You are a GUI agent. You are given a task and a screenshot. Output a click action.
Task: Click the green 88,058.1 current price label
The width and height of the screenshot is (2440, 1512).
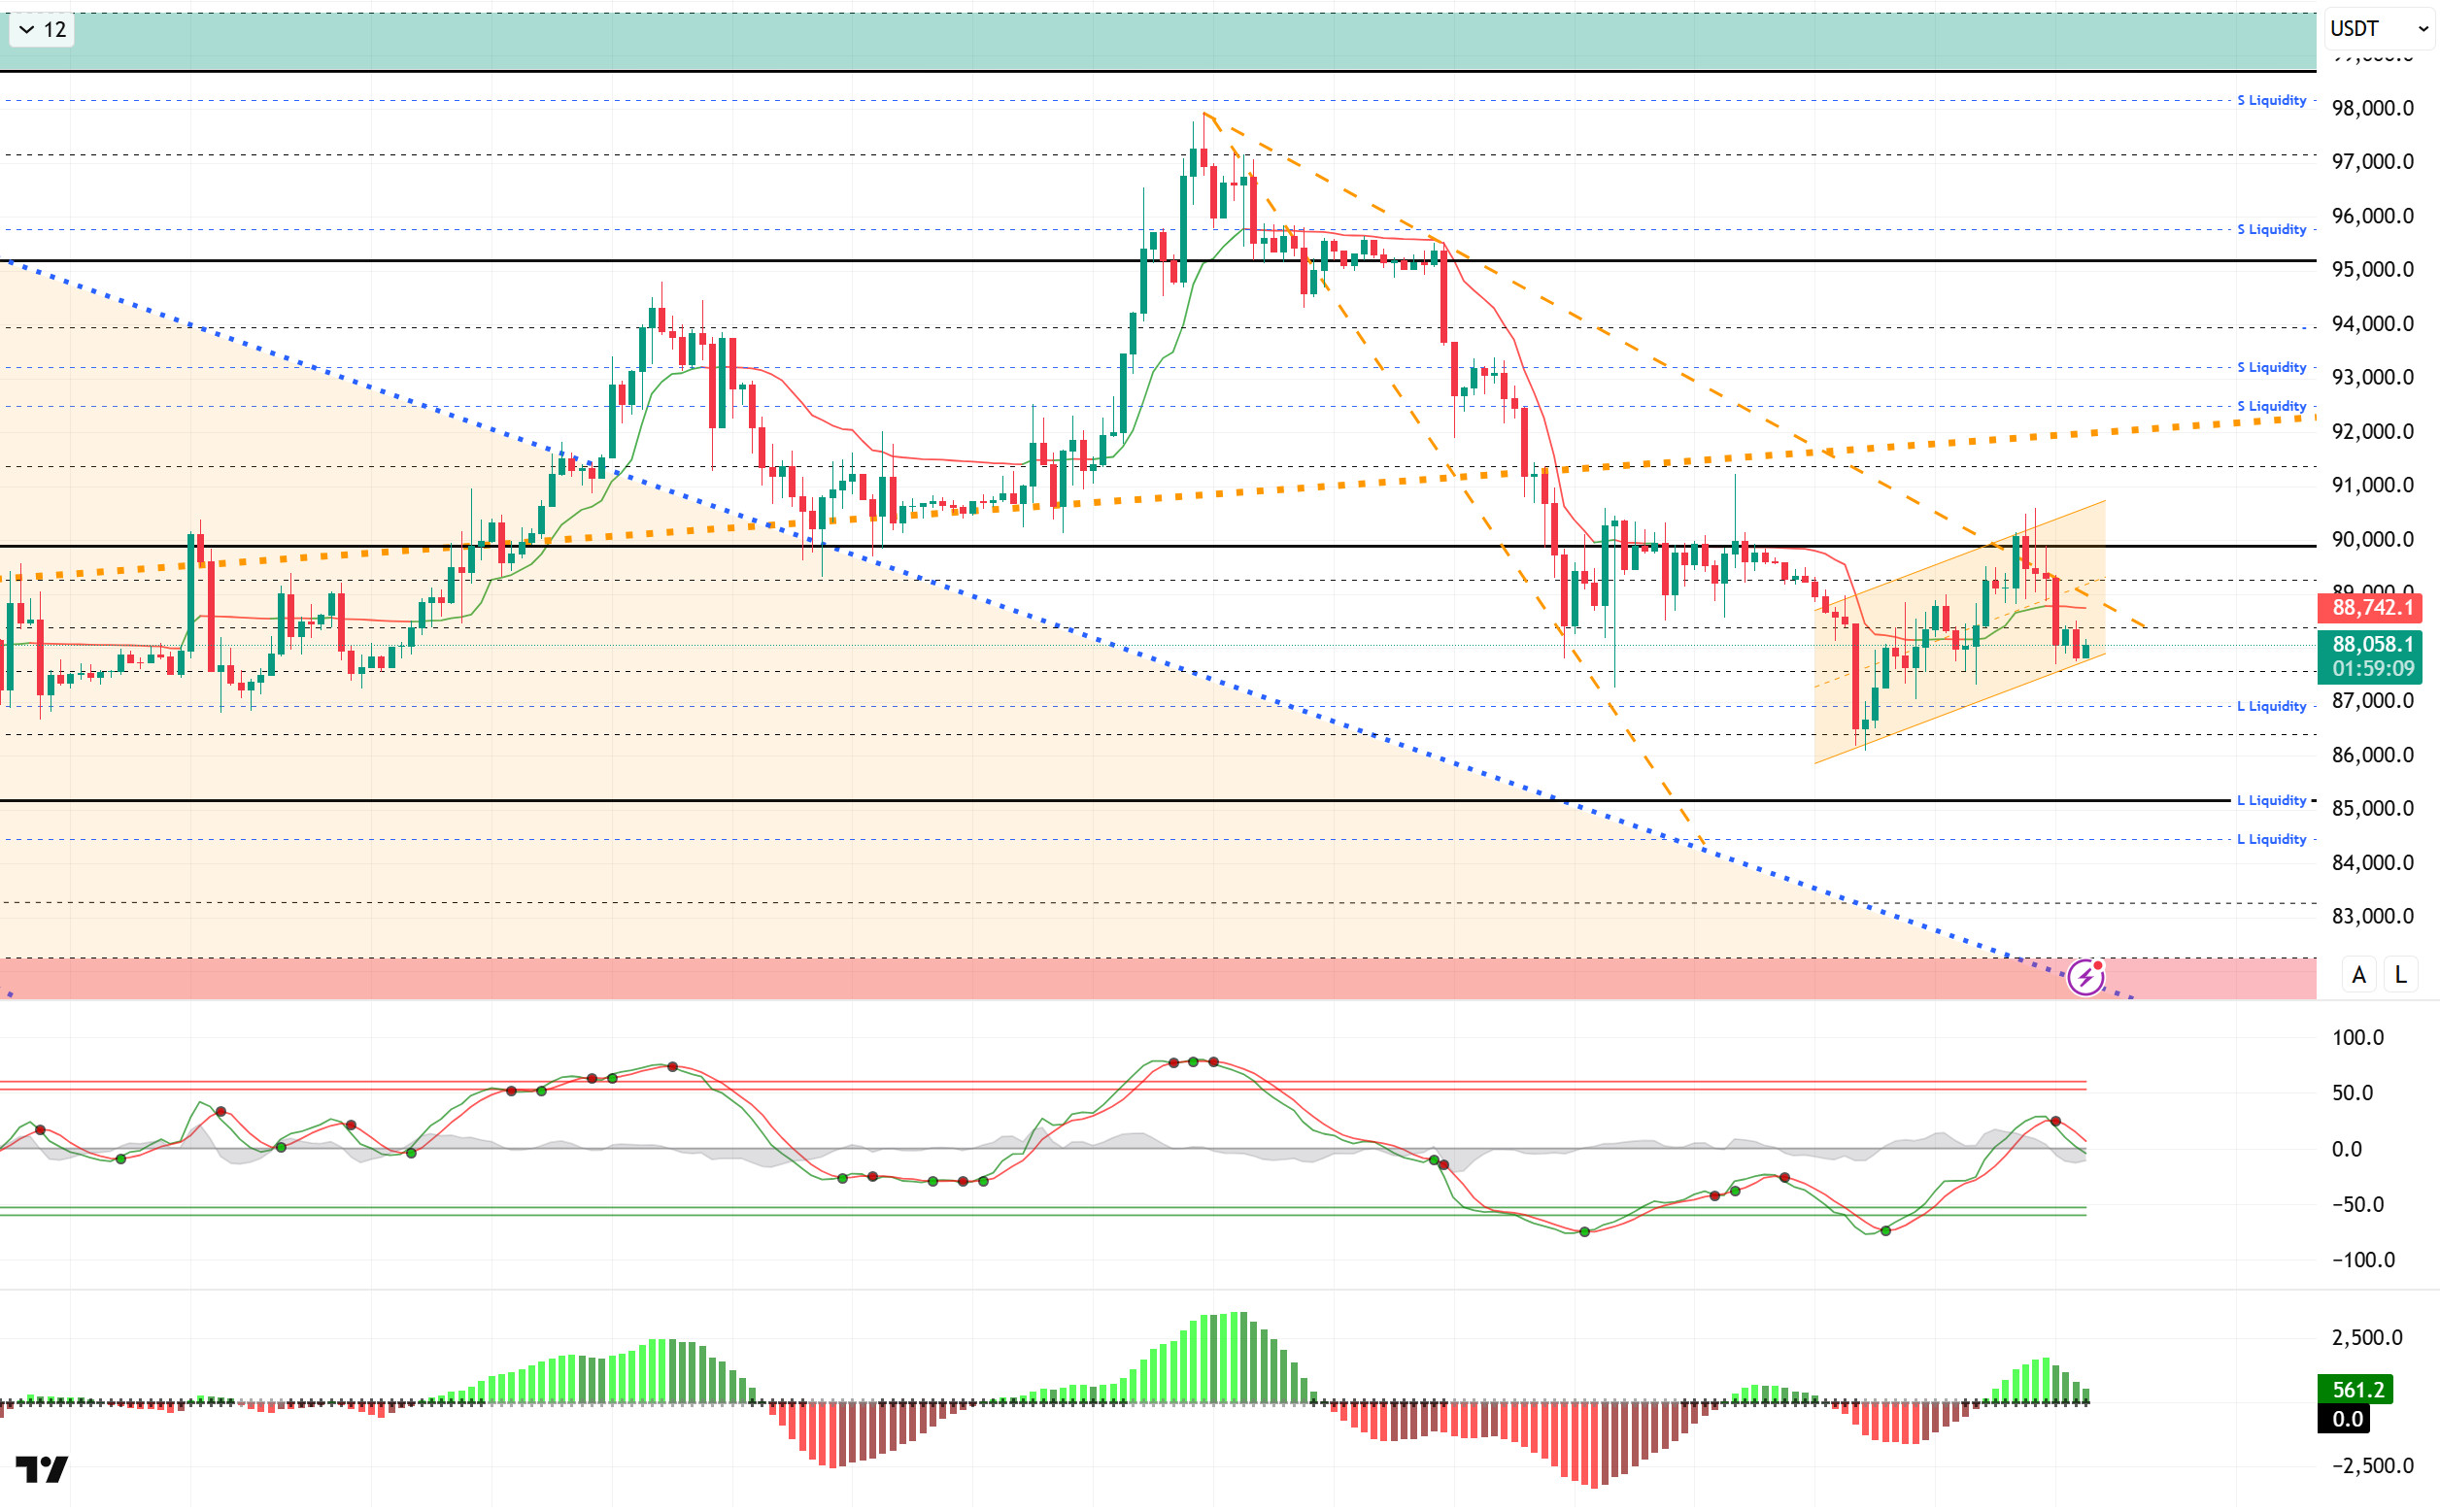coord(2371,645)
